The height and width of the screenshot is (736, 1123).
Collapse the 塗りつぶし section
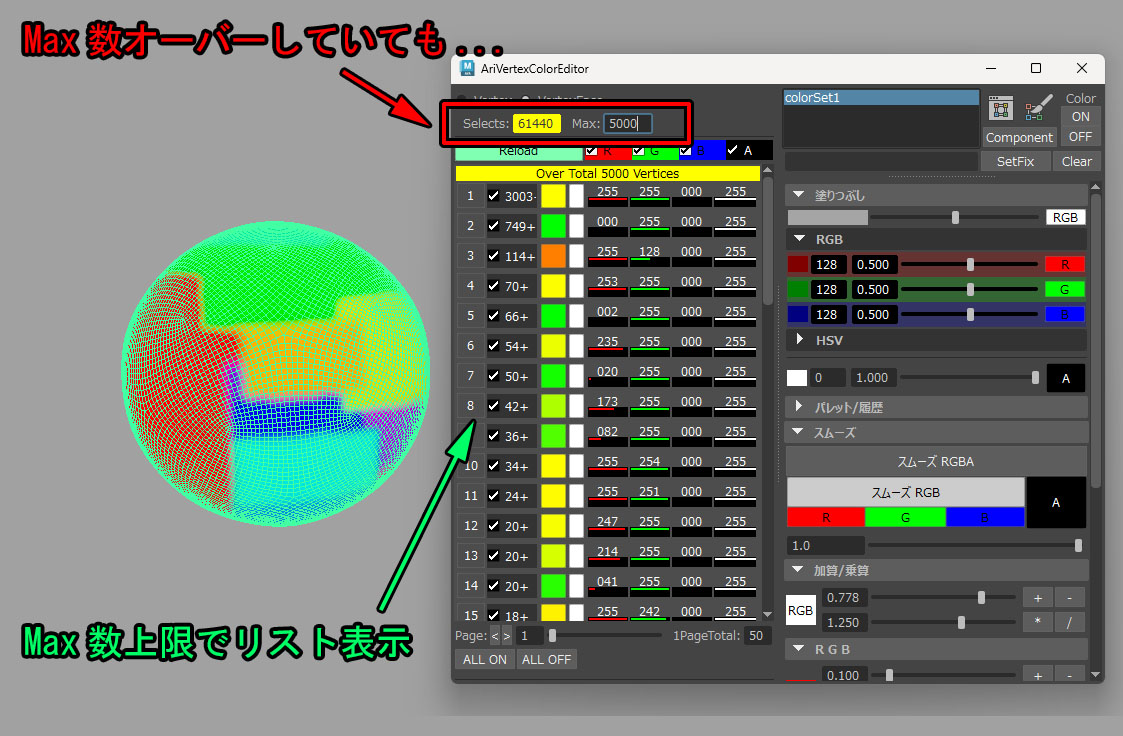pos(799,195)
